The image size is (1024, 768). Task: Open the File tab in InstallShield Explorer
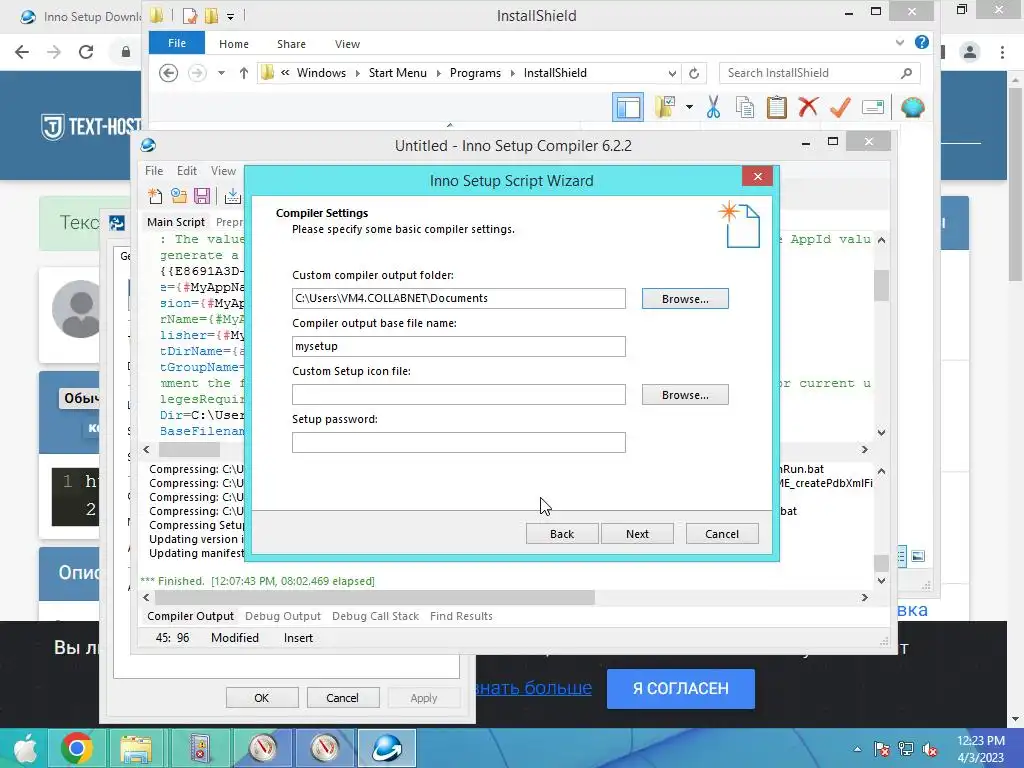coord(177,43)
